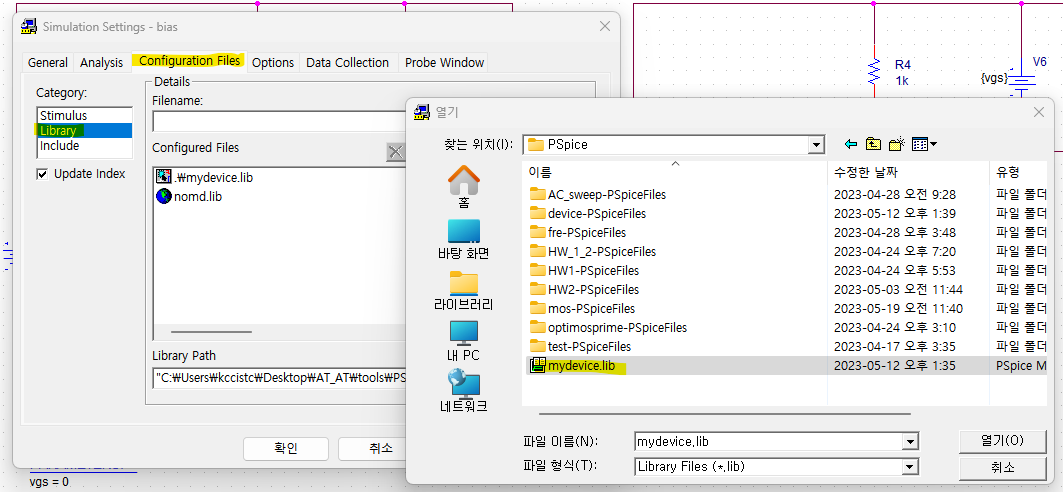Click the Home shortcut in places bar
1063x492 pixels.
(x=464, y=187)
